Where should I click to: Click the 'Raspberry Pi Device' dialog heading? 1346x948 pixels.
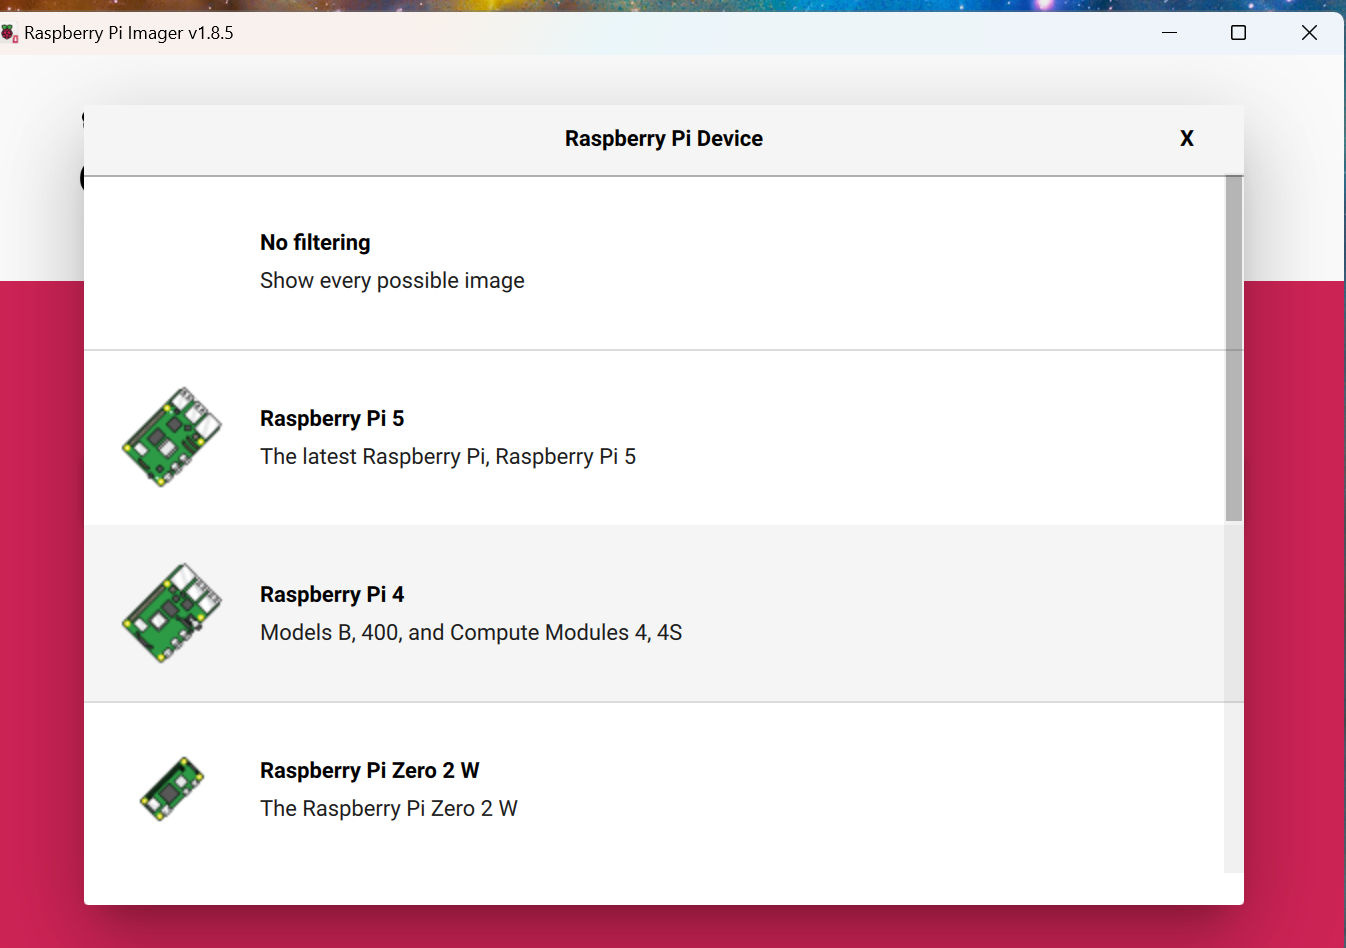click(663, 139)
